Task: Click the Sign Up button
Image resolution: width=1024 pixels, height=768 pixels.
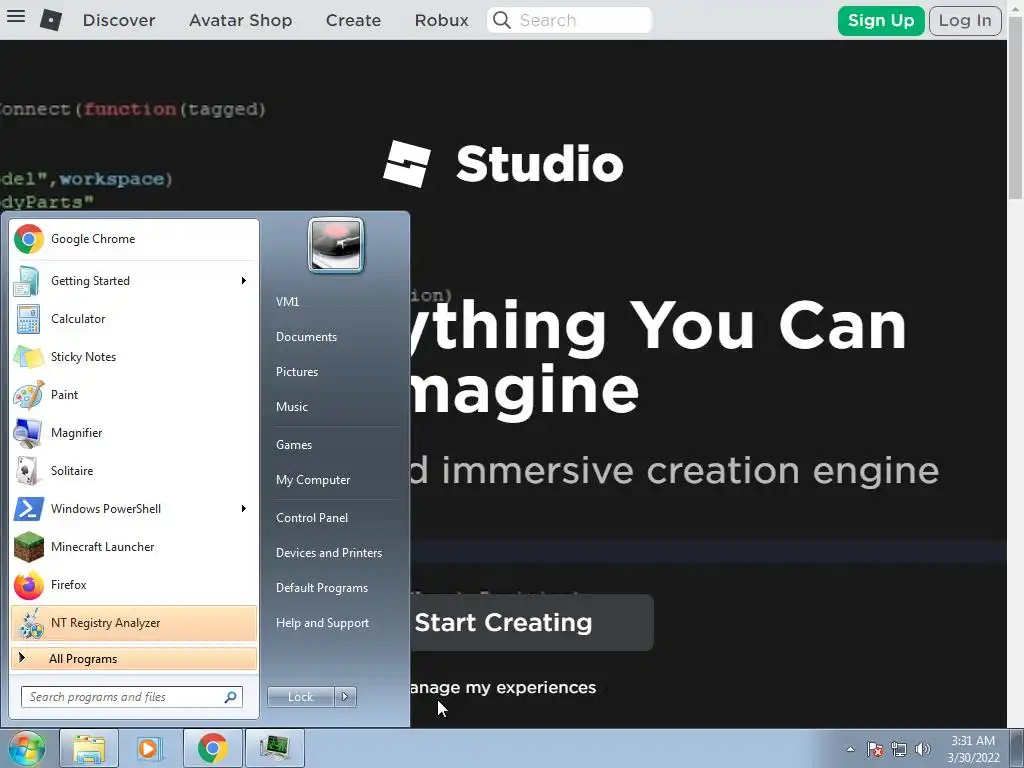Action: [881, 20]
